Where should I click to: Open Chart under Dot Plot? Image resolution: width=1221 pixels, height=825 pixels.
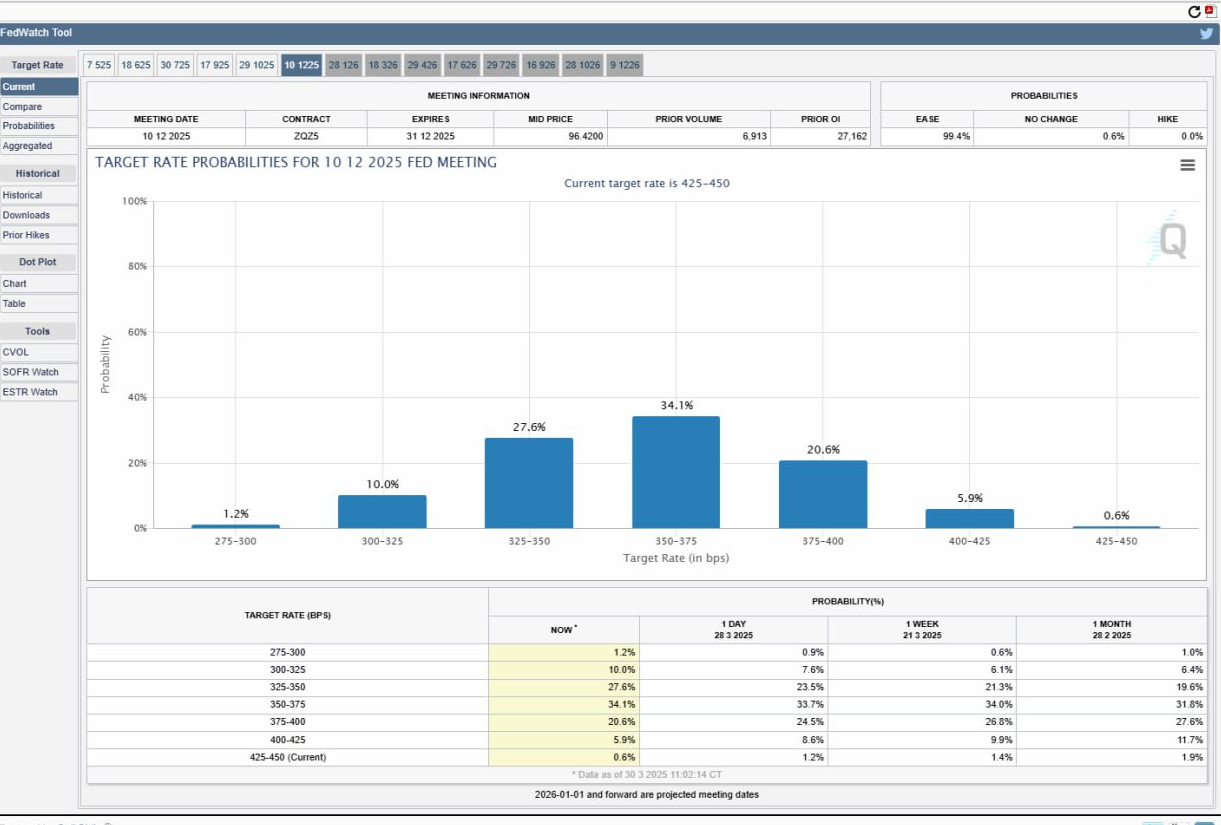(39, 284)
